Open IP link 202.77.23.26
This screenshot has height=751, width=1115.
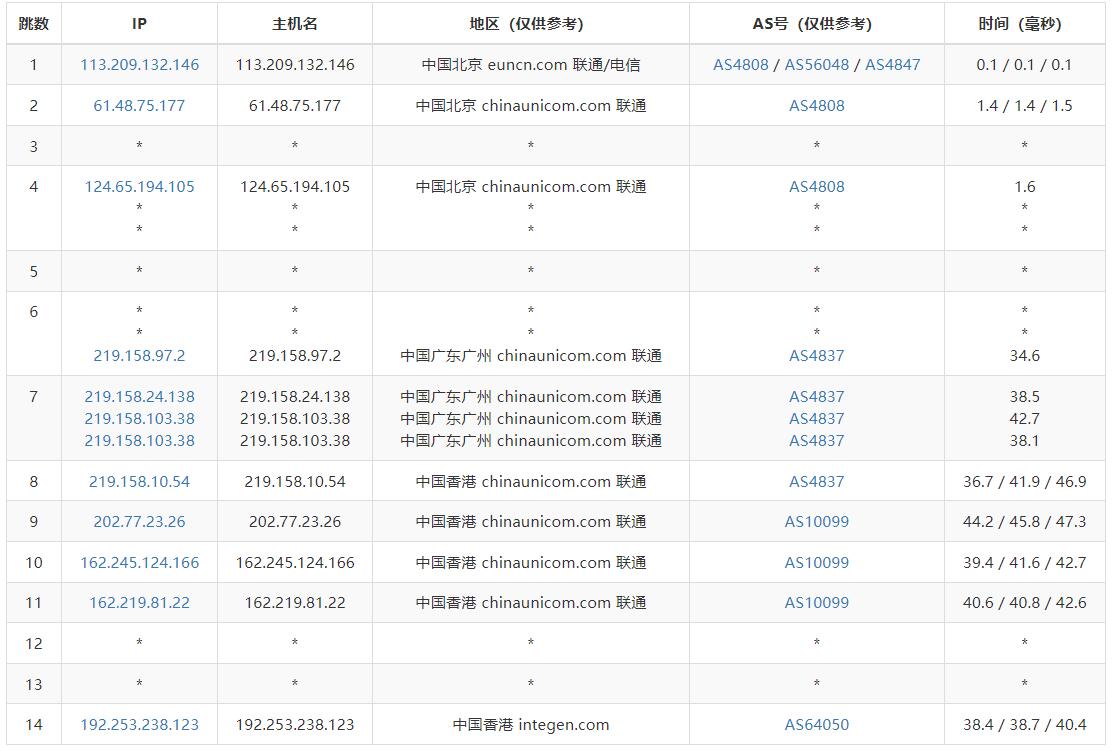[139, 522]
